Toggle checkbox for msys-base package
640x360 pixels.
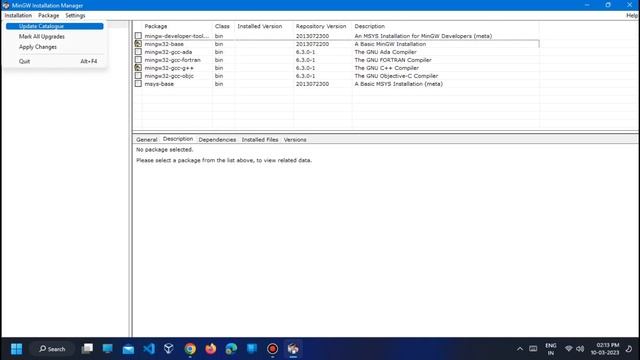138,84
